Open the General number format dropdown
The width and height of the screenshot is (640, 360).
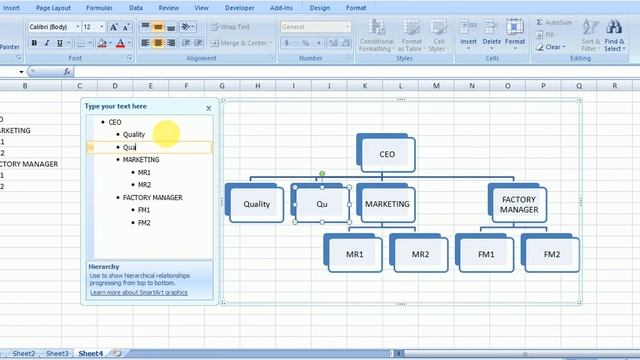pos(347,27)
